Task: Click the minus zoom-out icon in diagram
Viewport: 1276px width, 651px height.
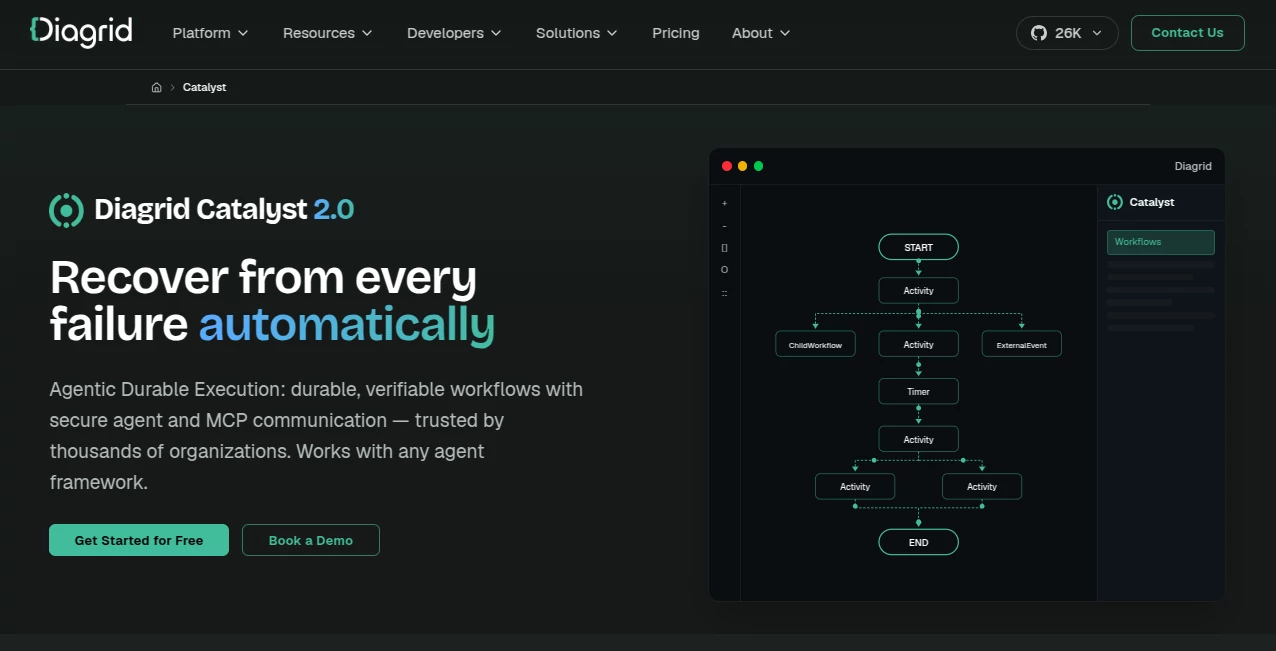Action: [x=725, y=226]
